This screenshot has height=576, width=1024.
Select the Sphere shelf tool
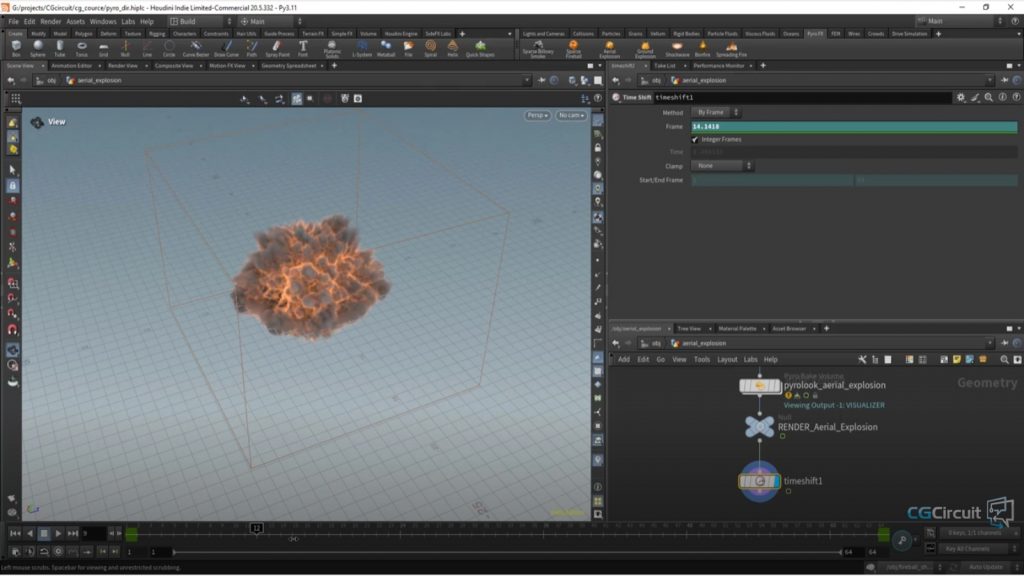click(38, 48)
